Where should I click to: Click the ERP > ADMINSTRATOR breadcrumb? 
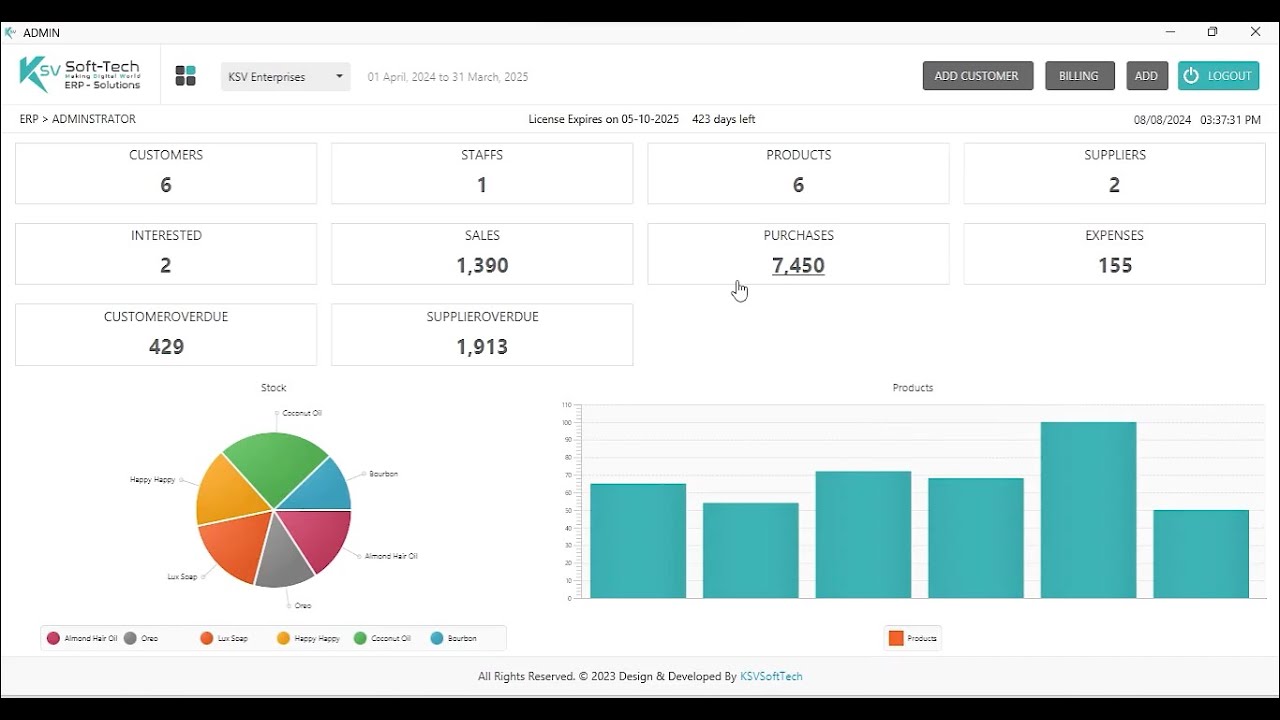(78, 119)
